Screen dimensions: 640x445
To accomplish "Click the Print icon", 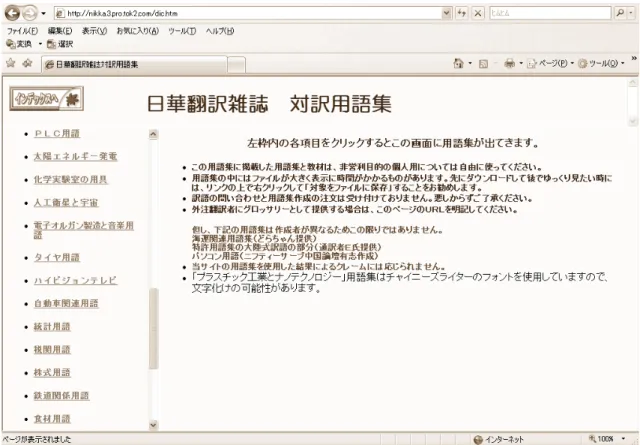I will pos(509,63).
